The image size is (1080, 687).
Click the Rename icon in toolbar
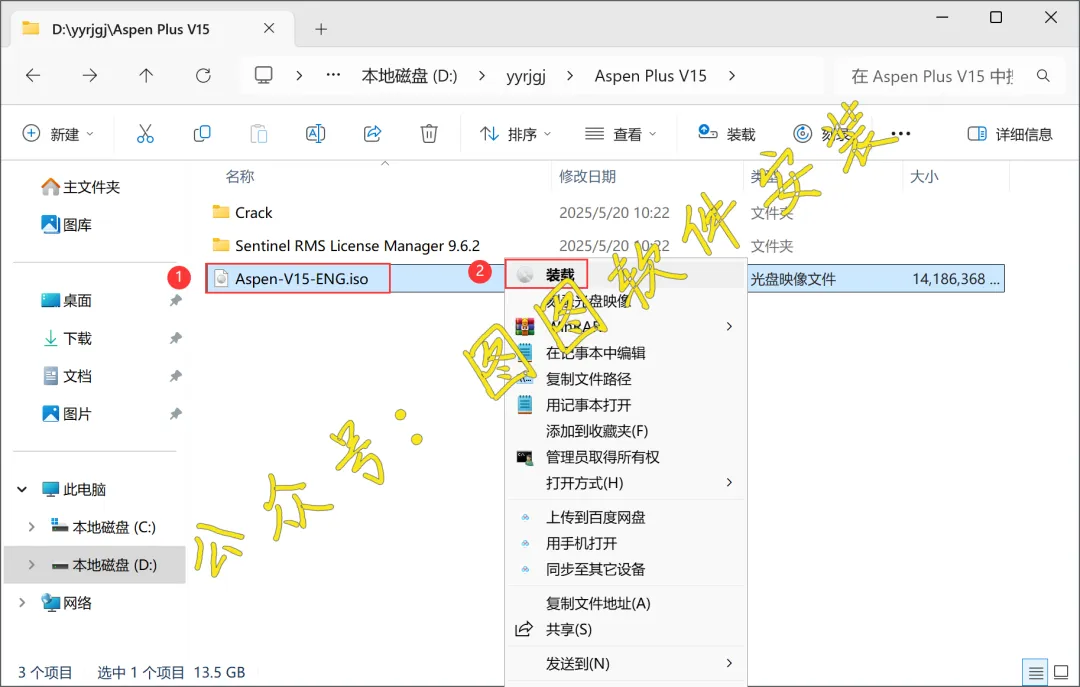315,134
